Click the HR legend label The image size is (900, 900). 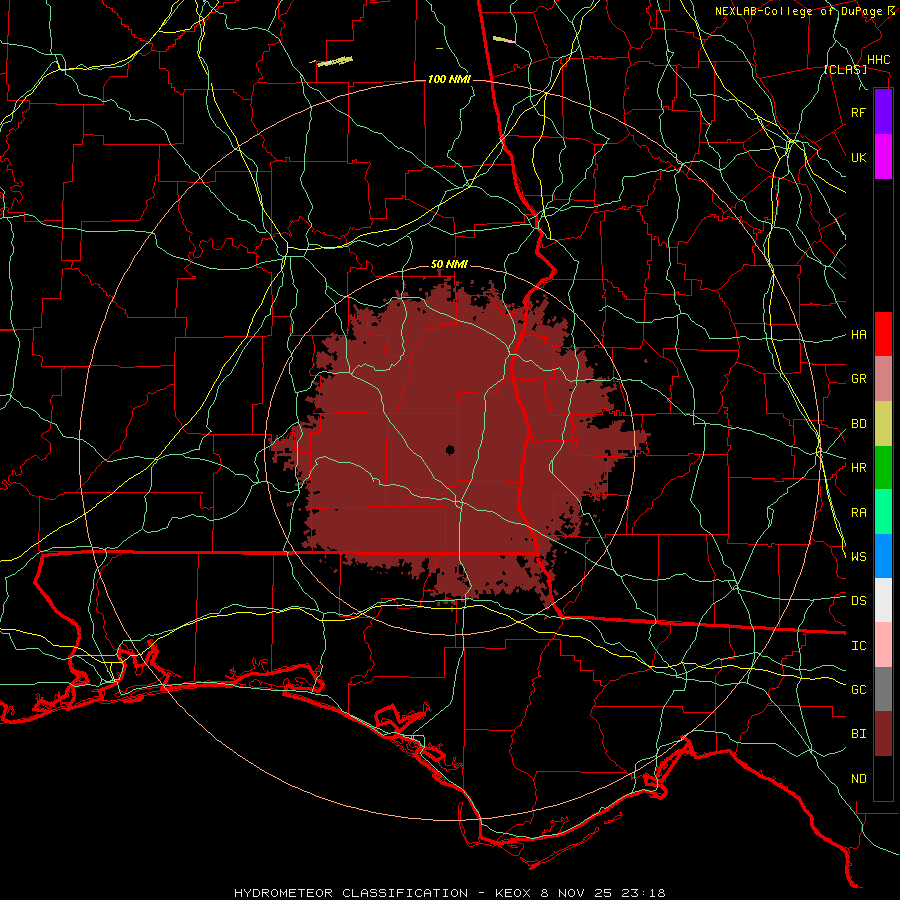(x=858, y=468)
